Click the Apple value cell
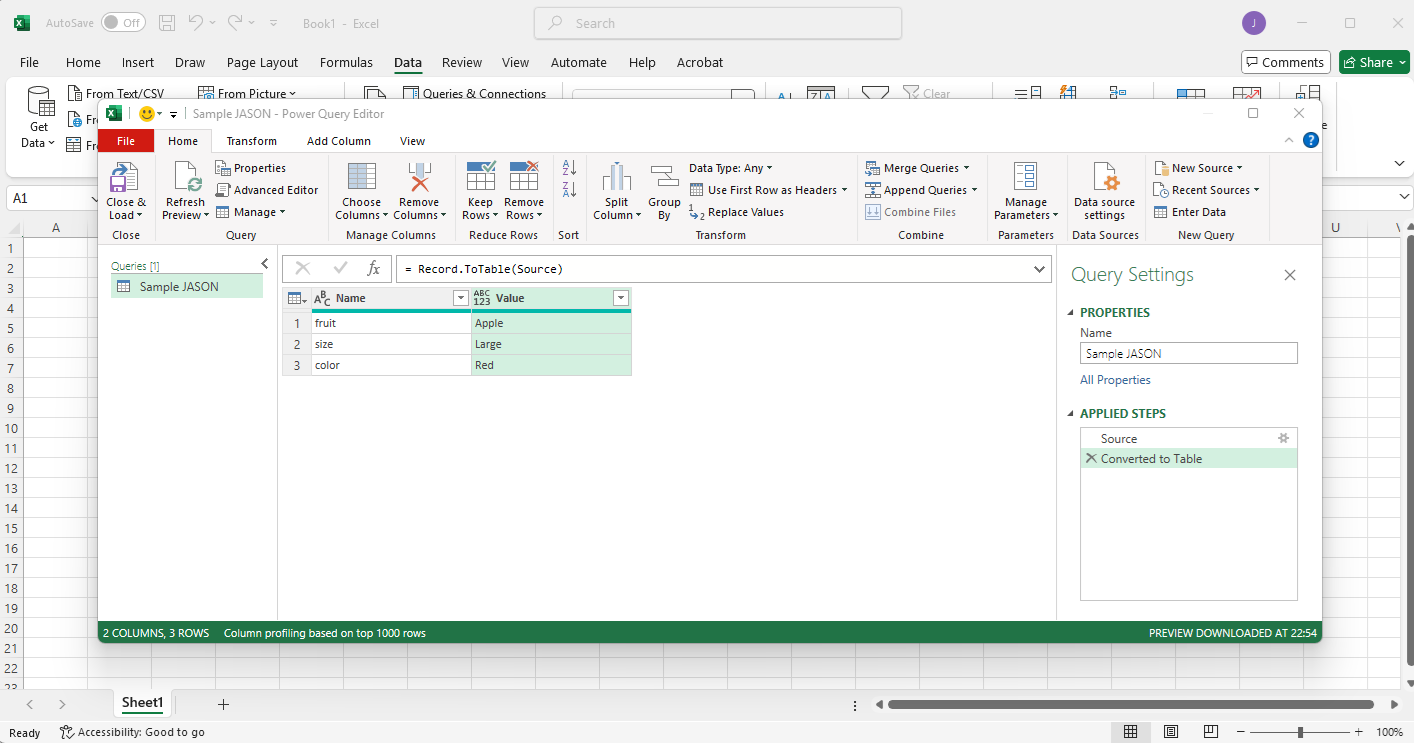This screenshot has height=743, width=1414. coord(551,323)
